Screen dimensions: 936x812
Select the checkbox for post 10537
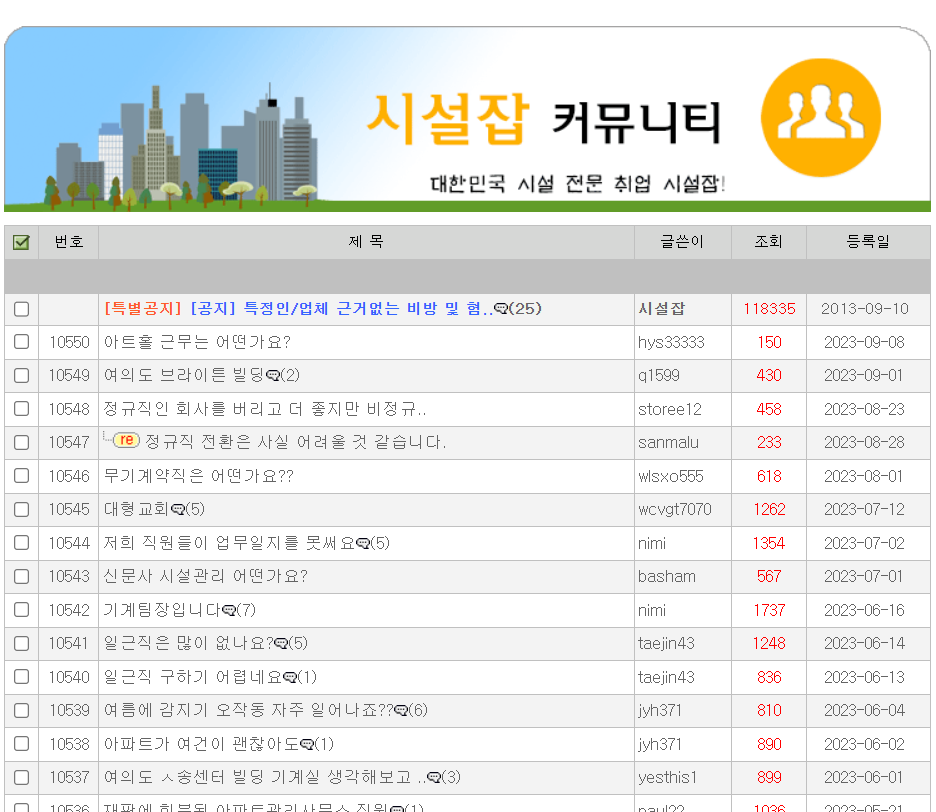click(x=21, y=777)
